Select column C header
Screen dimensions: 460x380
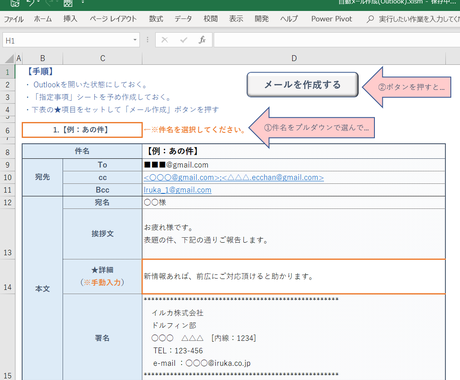click(x=103, y=59)
